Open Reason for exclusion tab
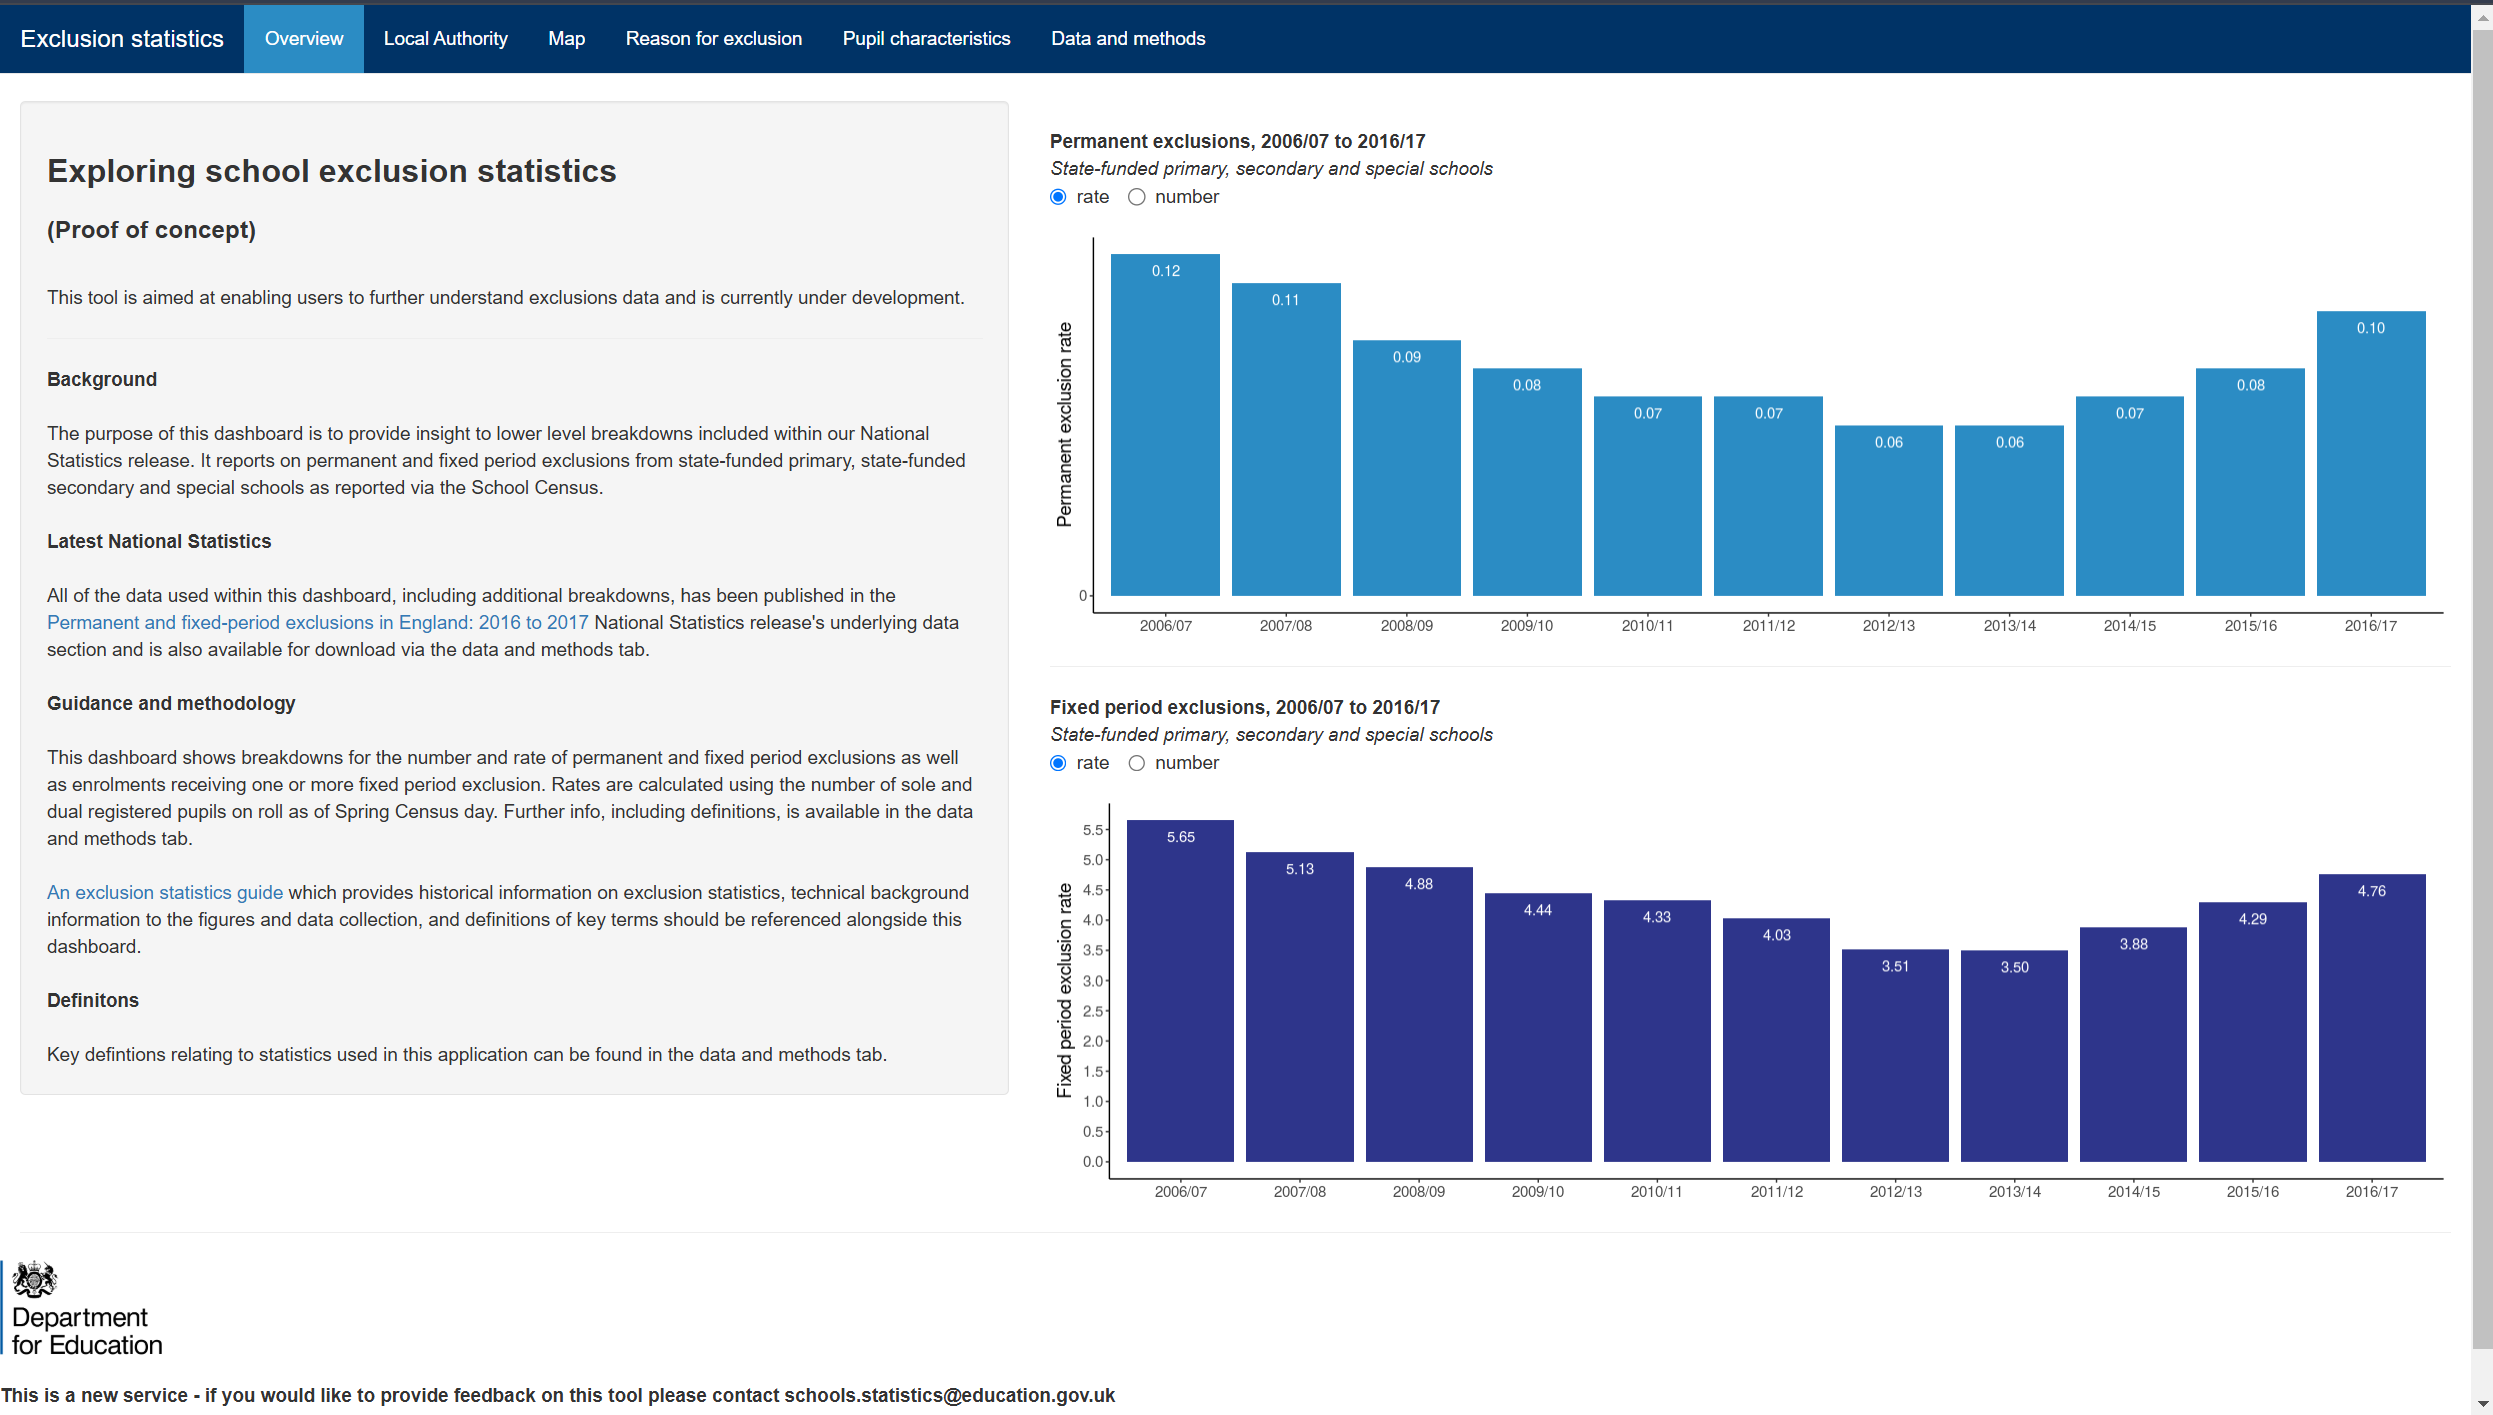The image size is (2493, 1415). [x=713, y=39]
